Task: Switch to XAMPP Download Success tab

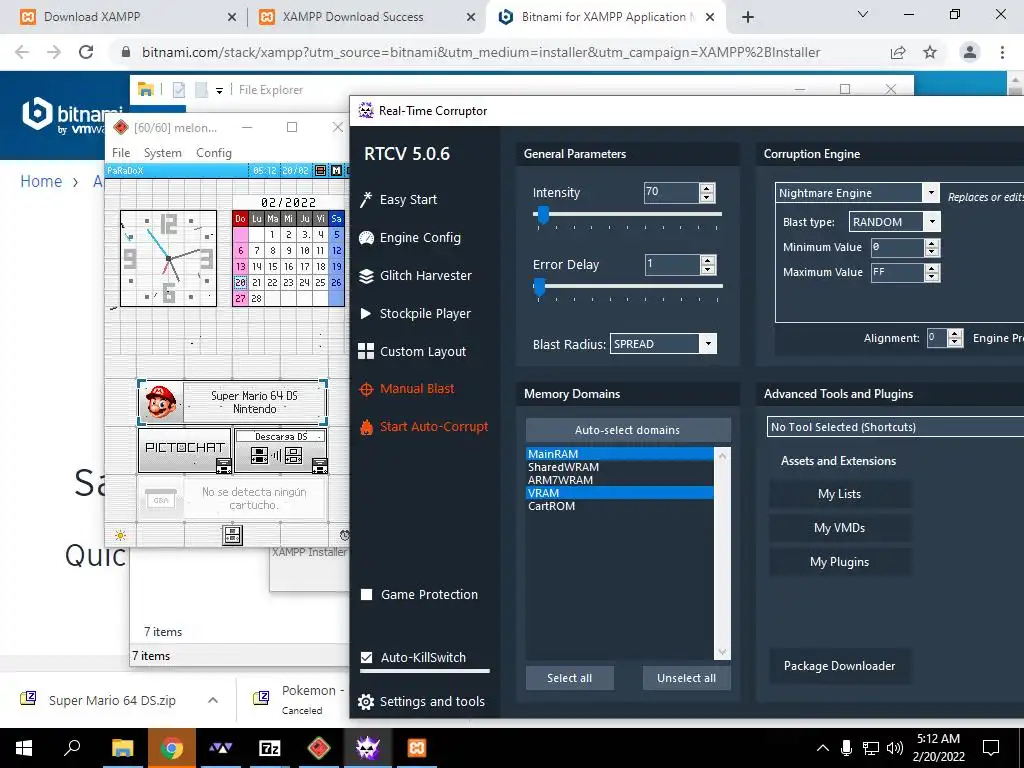Action: [x=366, y=17]
